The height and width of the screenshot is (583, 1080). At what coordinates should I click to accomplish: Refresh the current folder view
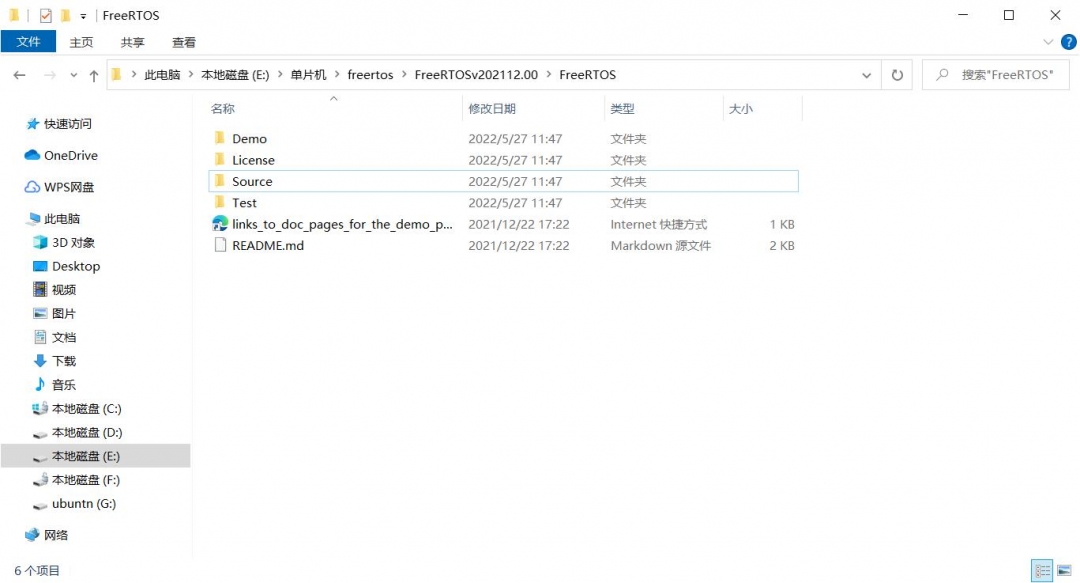click(897, 75)
